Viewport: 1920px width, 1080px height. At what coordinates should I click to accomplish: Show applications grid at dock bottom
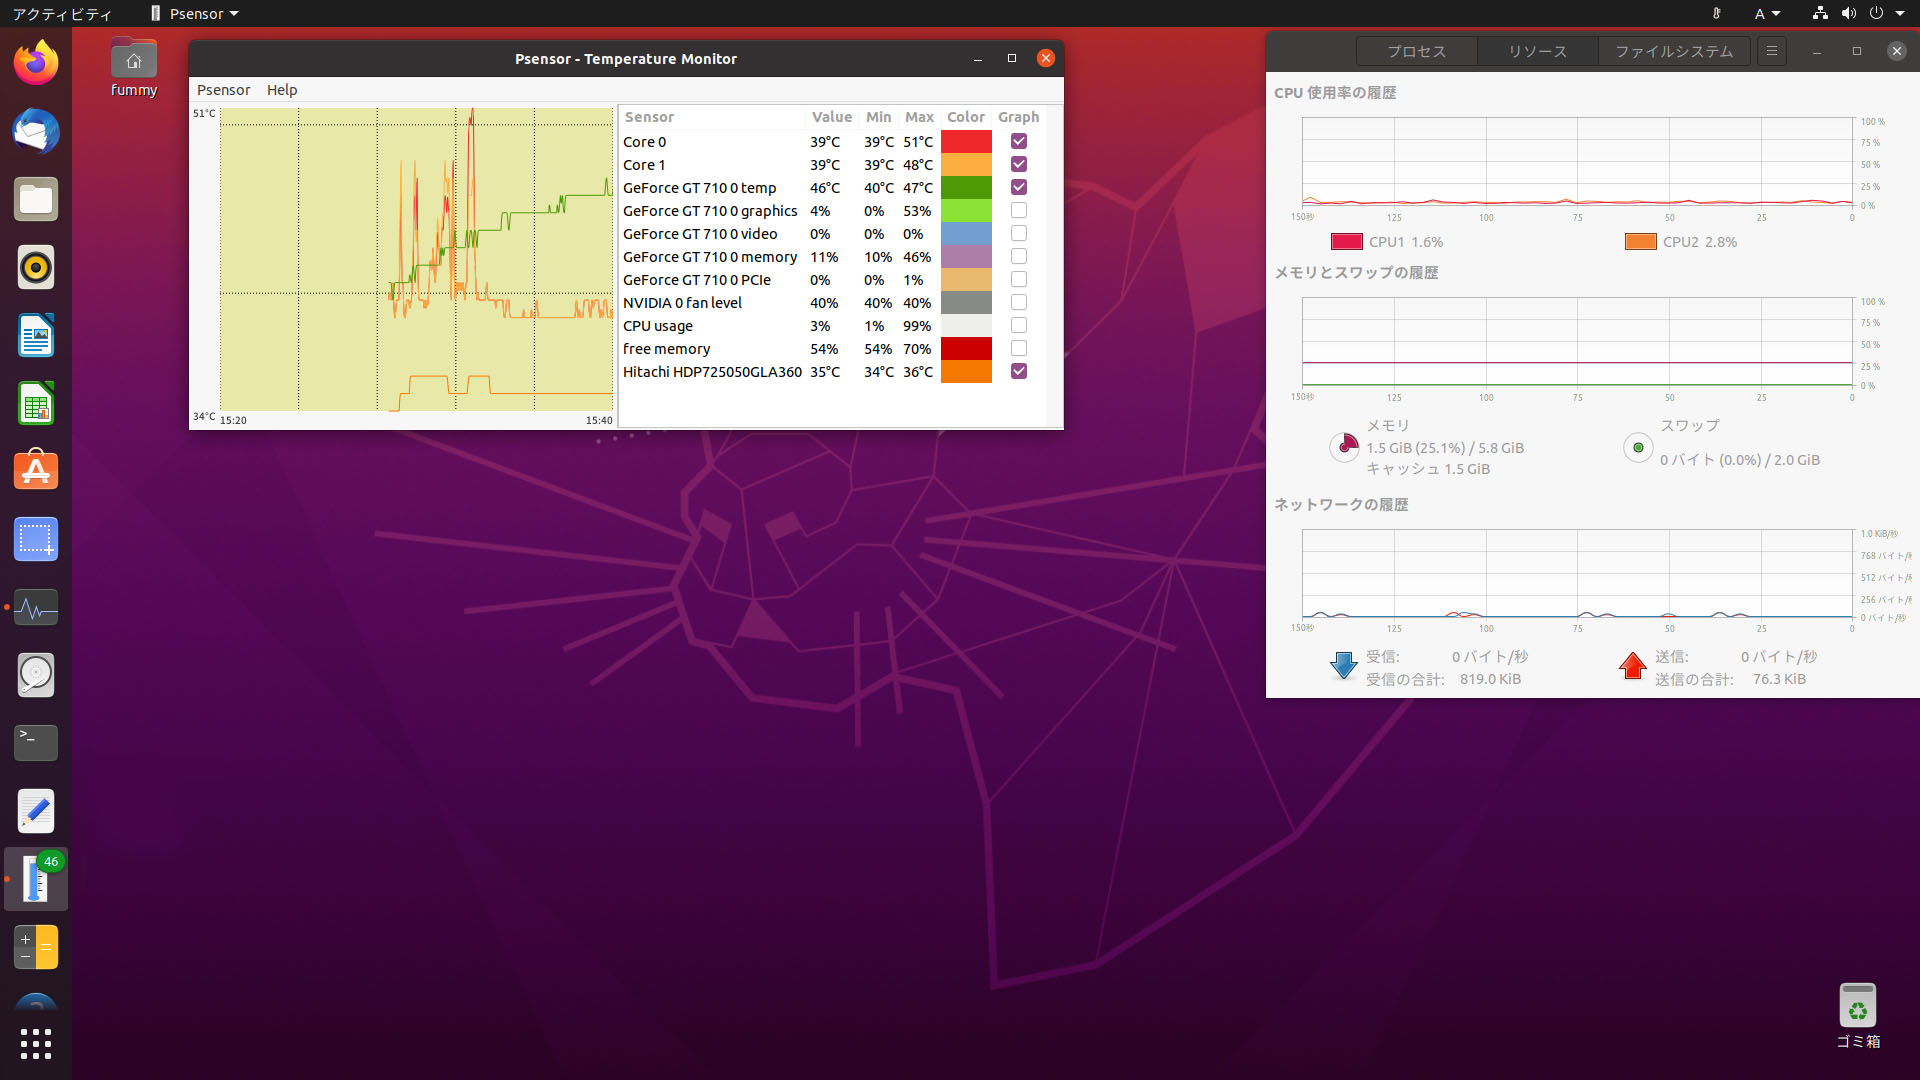(36, 1044)
